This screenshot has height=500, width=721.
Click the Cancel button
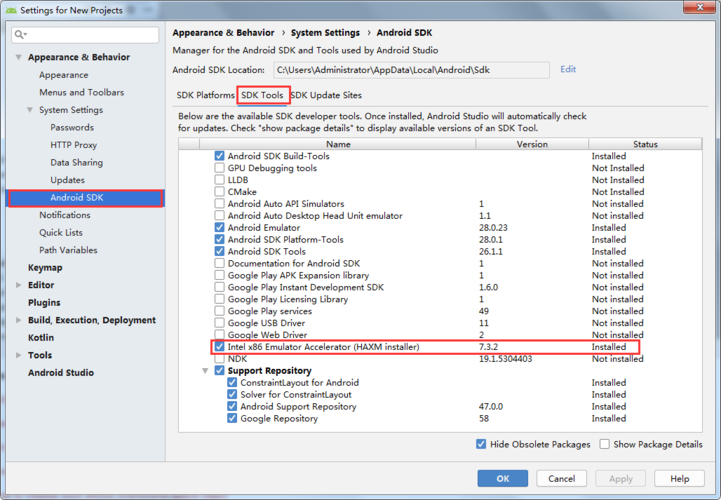561,478
